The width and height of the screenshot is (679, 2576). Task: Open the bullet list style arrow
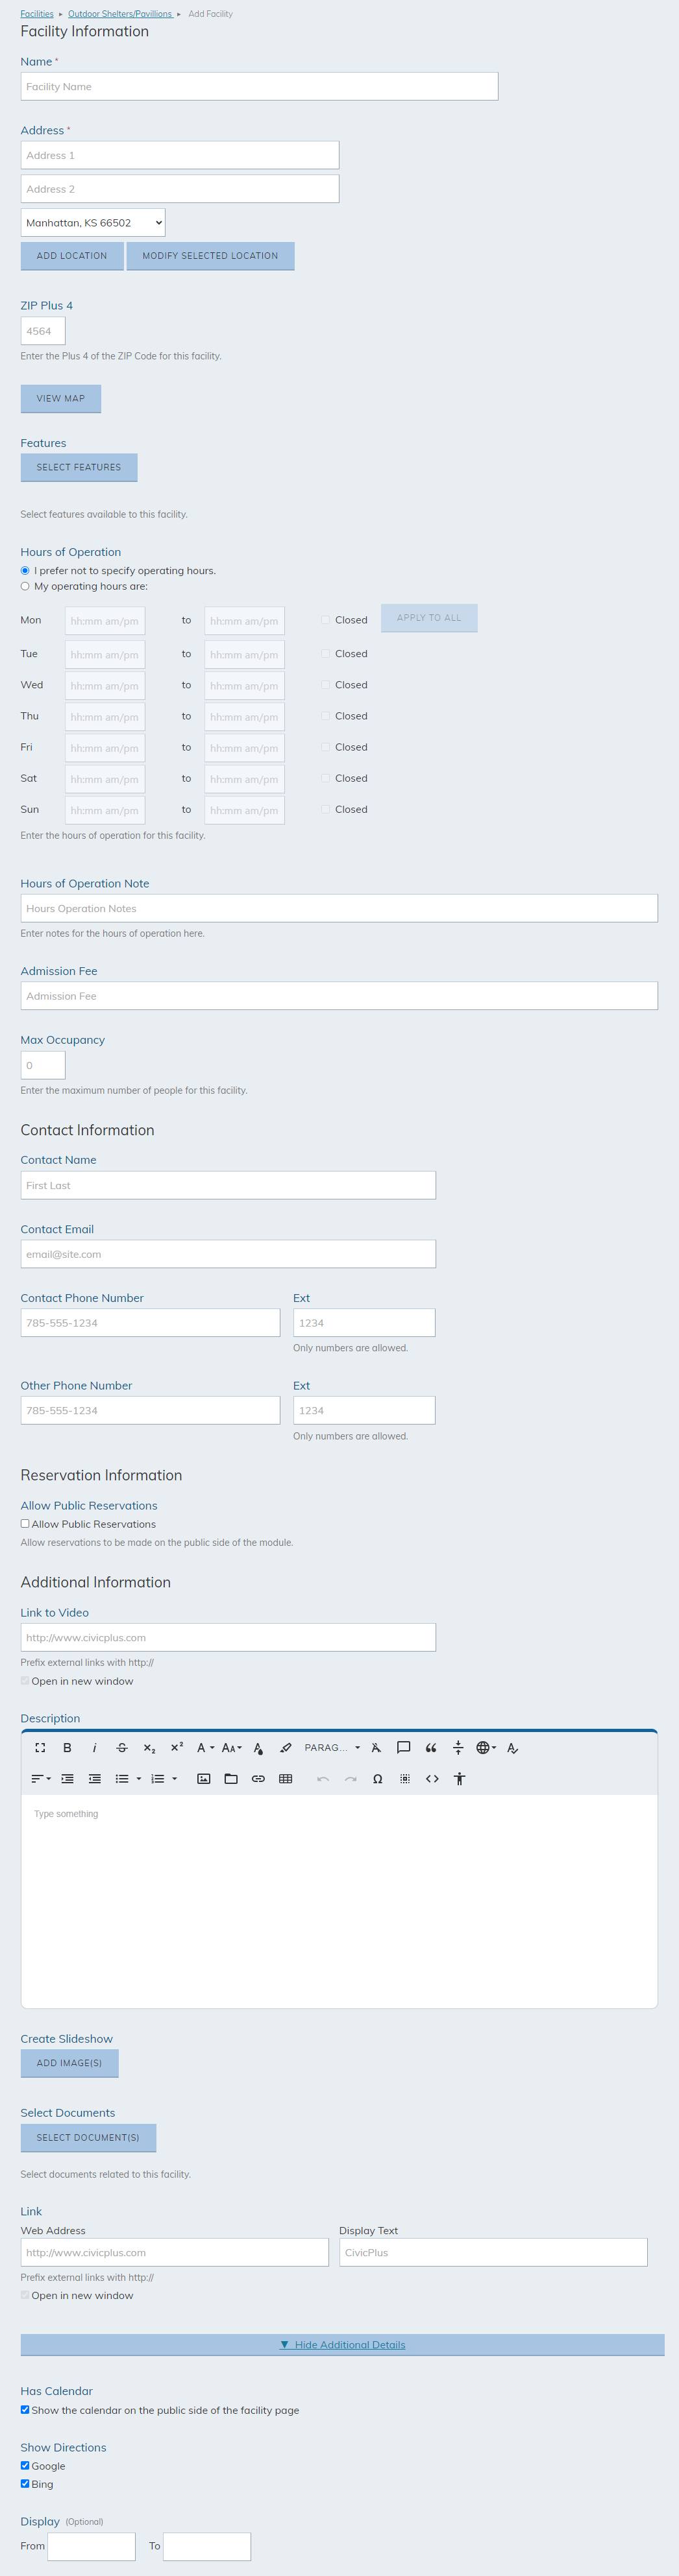139,1779
